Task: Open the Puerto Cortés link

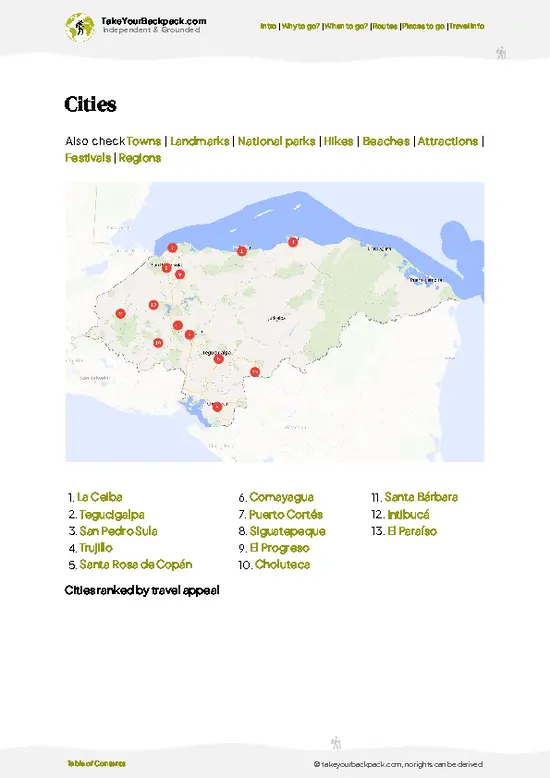Action: pos(286,515)
